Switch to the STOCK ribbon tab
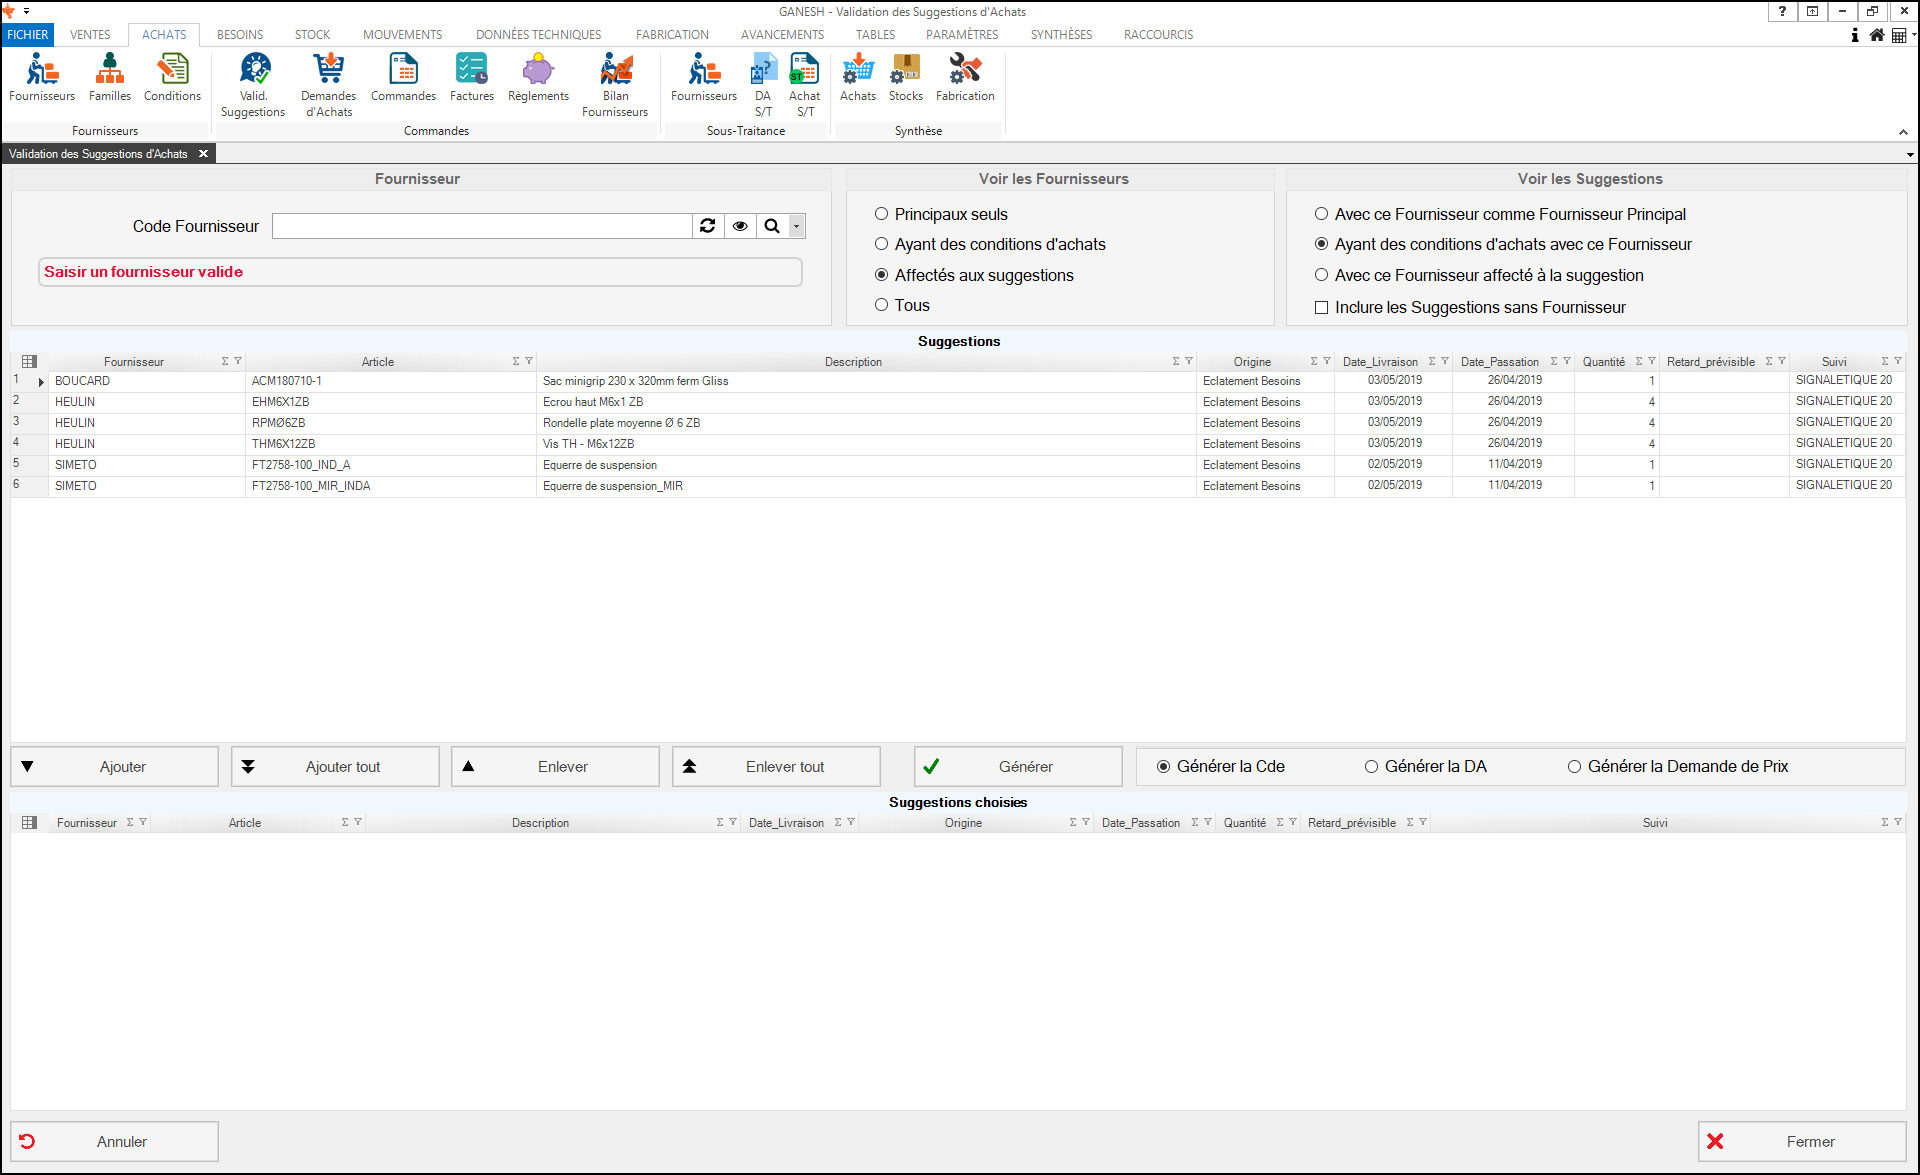This screenshot has width=1920, height=1175. click(x=312, y=34)
